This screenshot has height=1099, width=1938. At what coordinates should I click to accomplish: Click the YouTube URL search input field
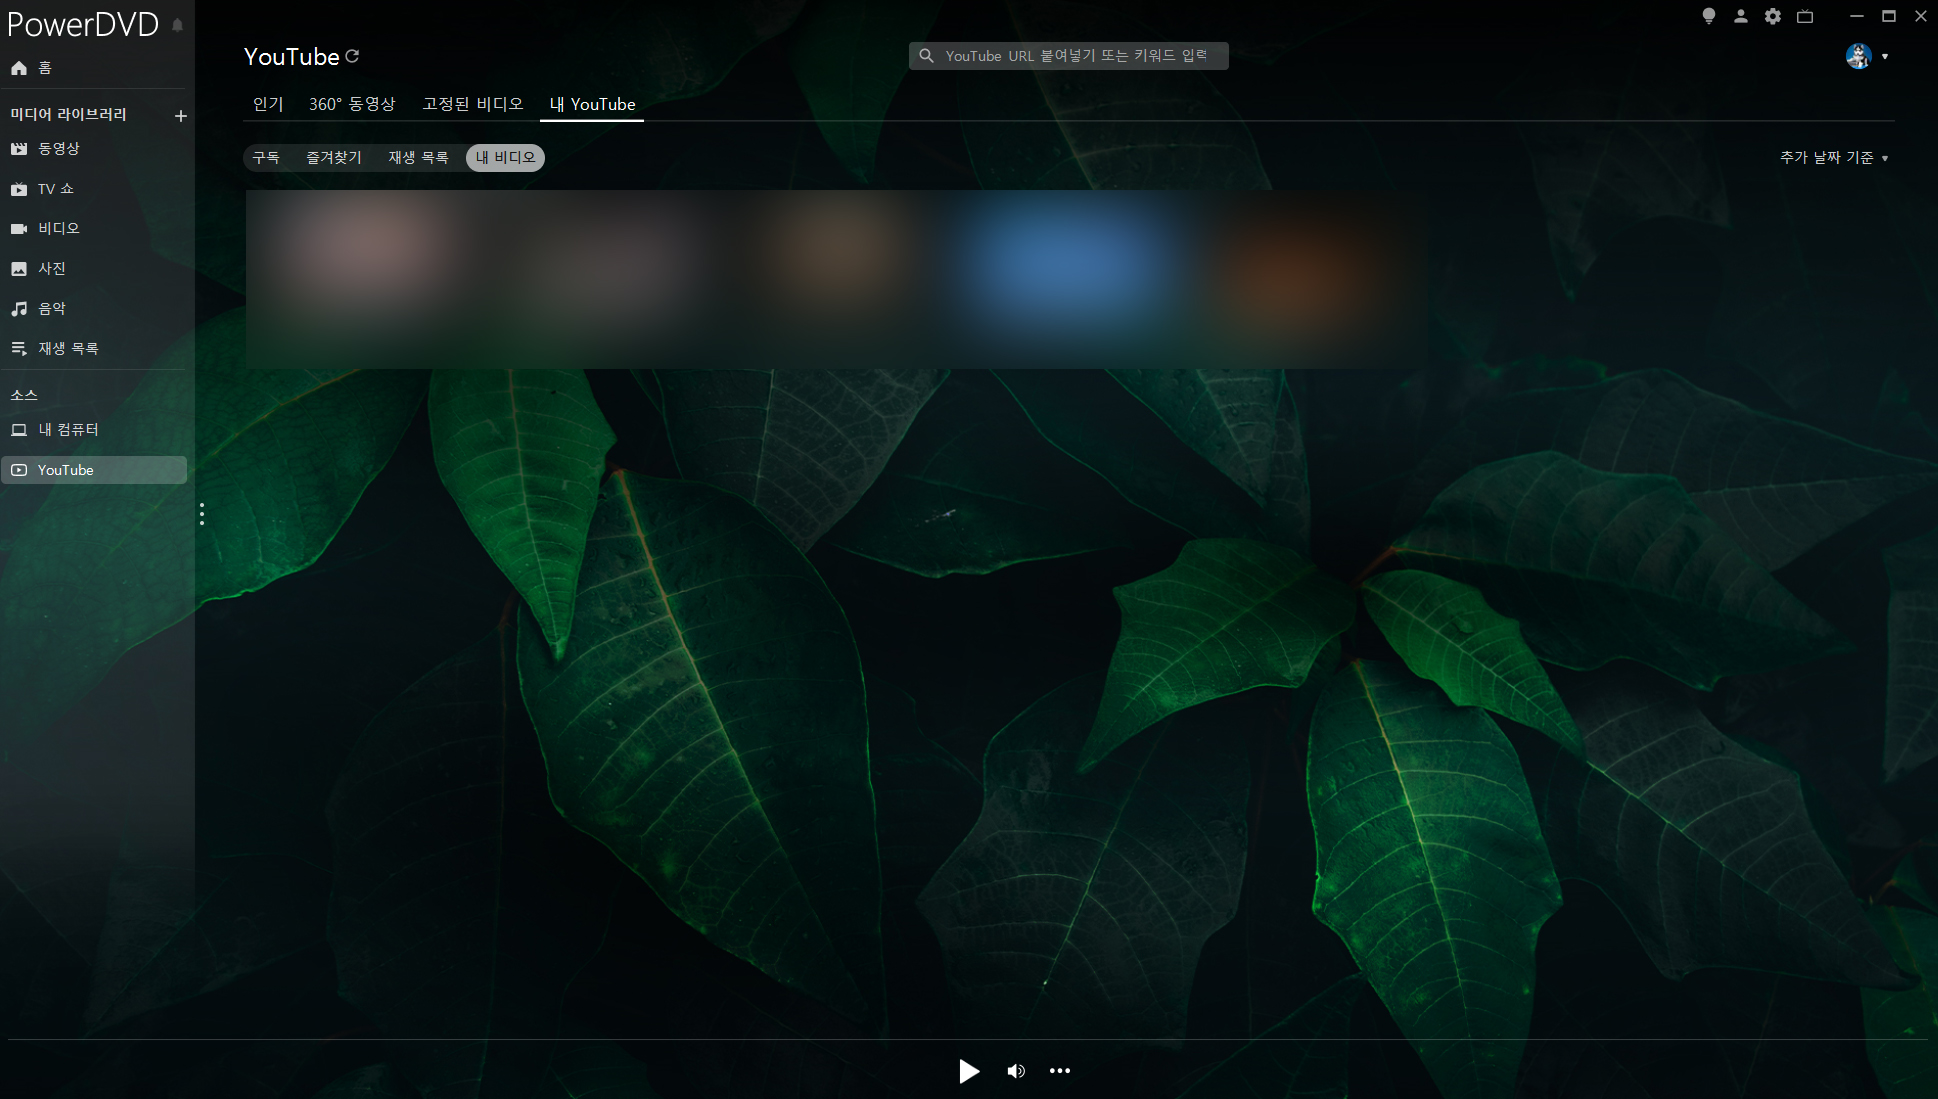[1068, 56]
